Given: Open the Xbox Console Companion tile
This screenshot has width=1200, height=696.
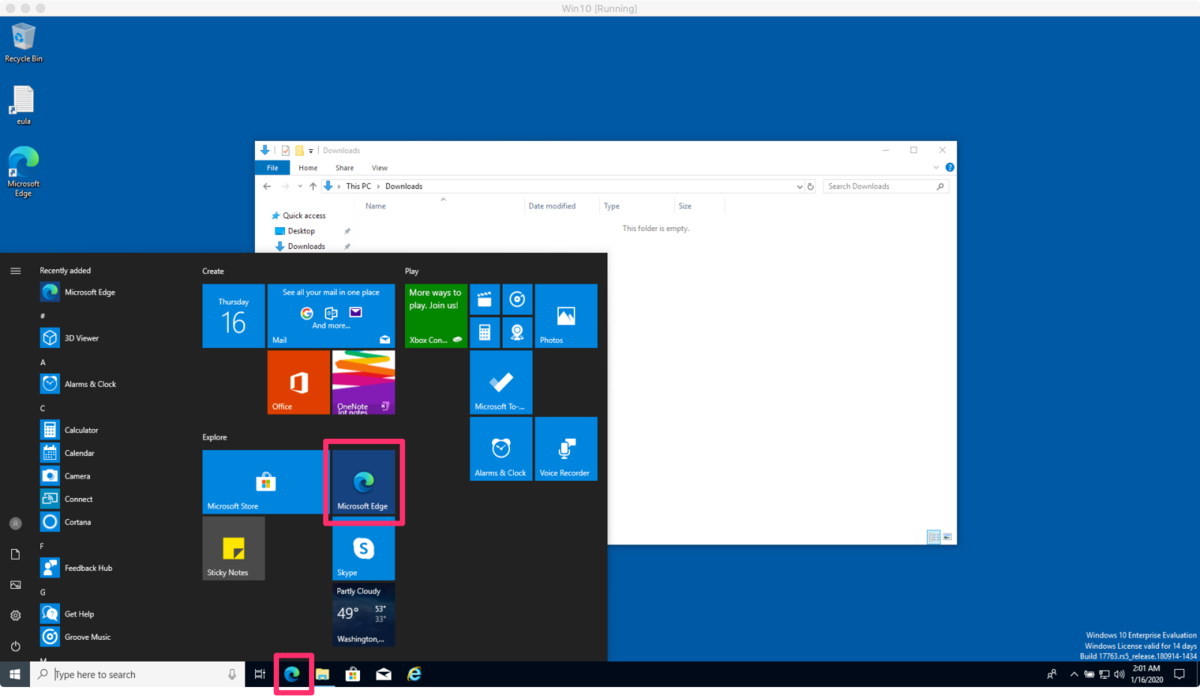Looking at the screenshot, I should click(436, 316).
